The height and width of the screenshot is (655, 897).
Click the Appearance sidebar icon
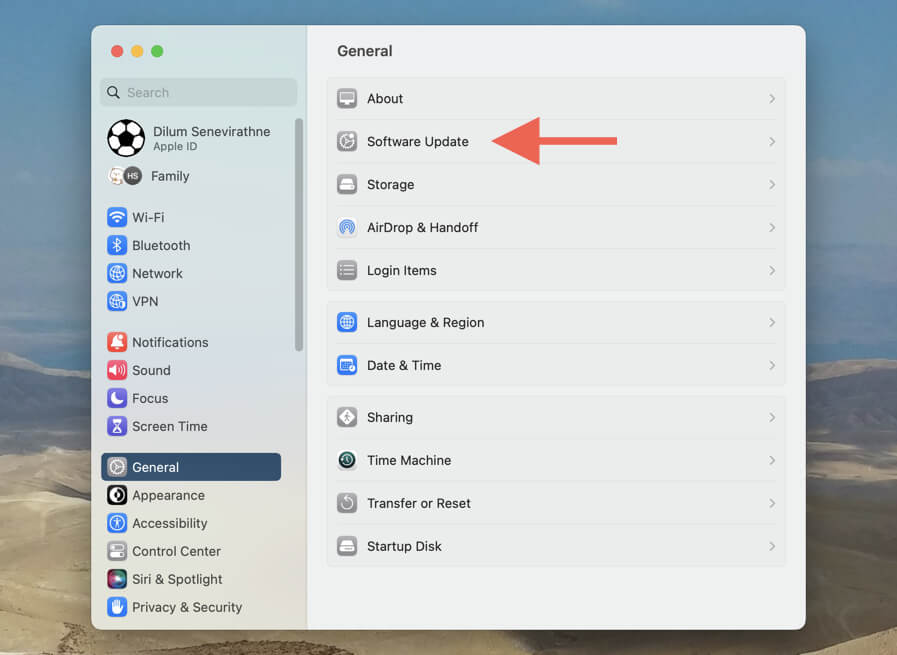click(x=117, y=495)
